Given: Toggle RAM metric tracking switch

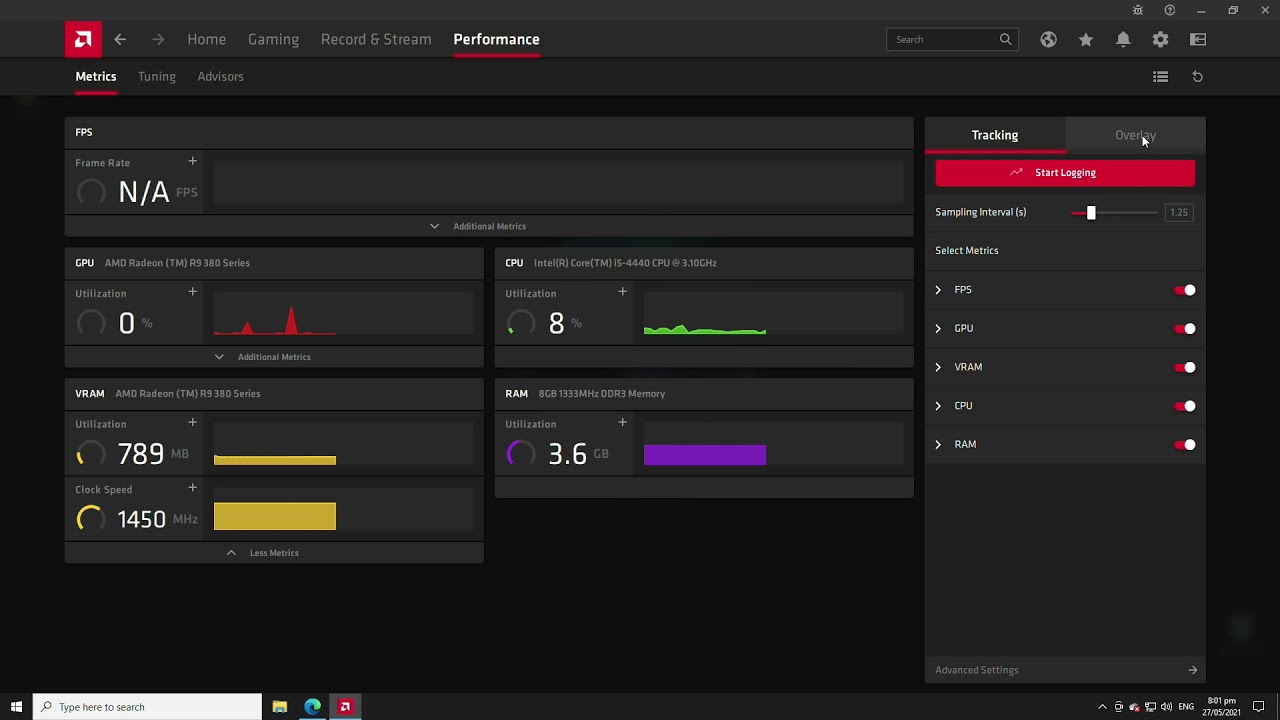Looking at the screenshot, I should pos(1185,445).
